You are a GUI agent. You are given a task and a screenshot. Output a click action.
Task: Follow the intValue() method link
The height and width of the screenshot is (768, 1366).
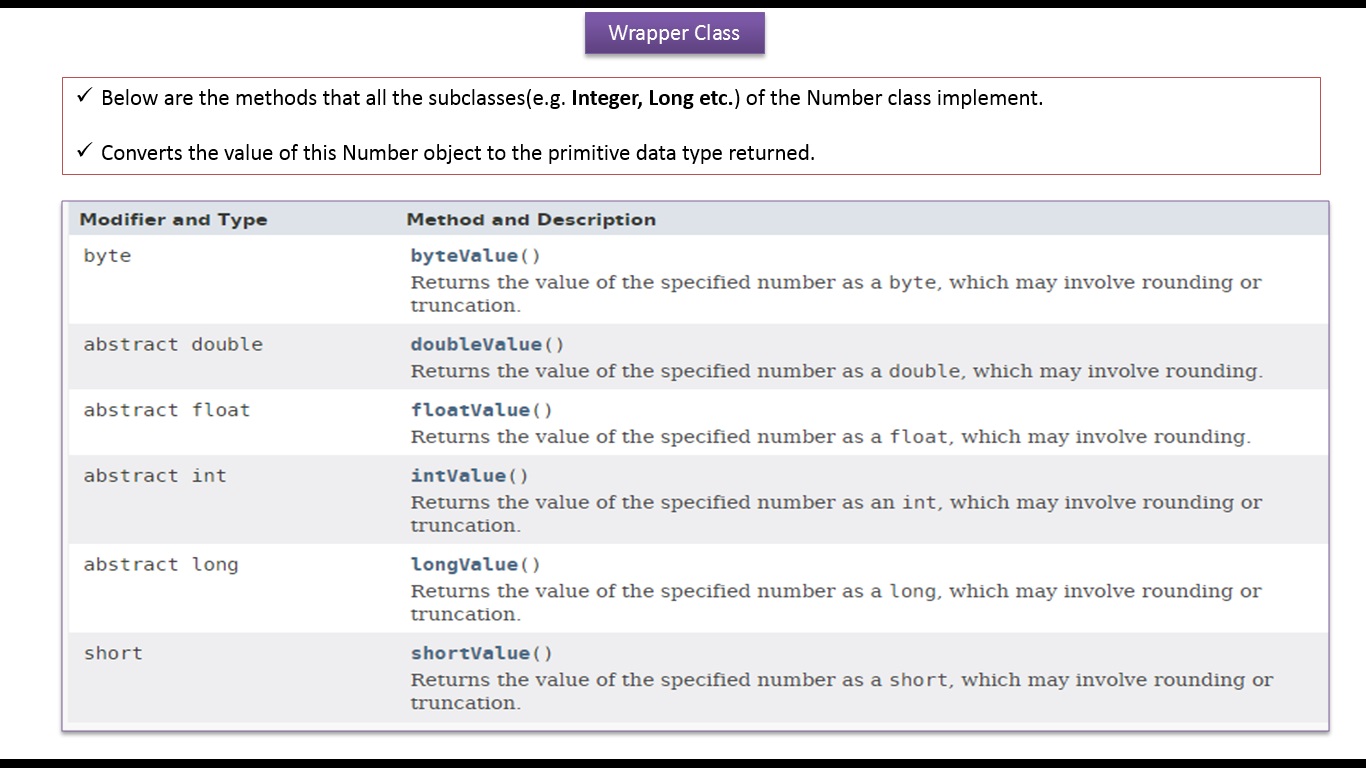click(x=469, y=476)
